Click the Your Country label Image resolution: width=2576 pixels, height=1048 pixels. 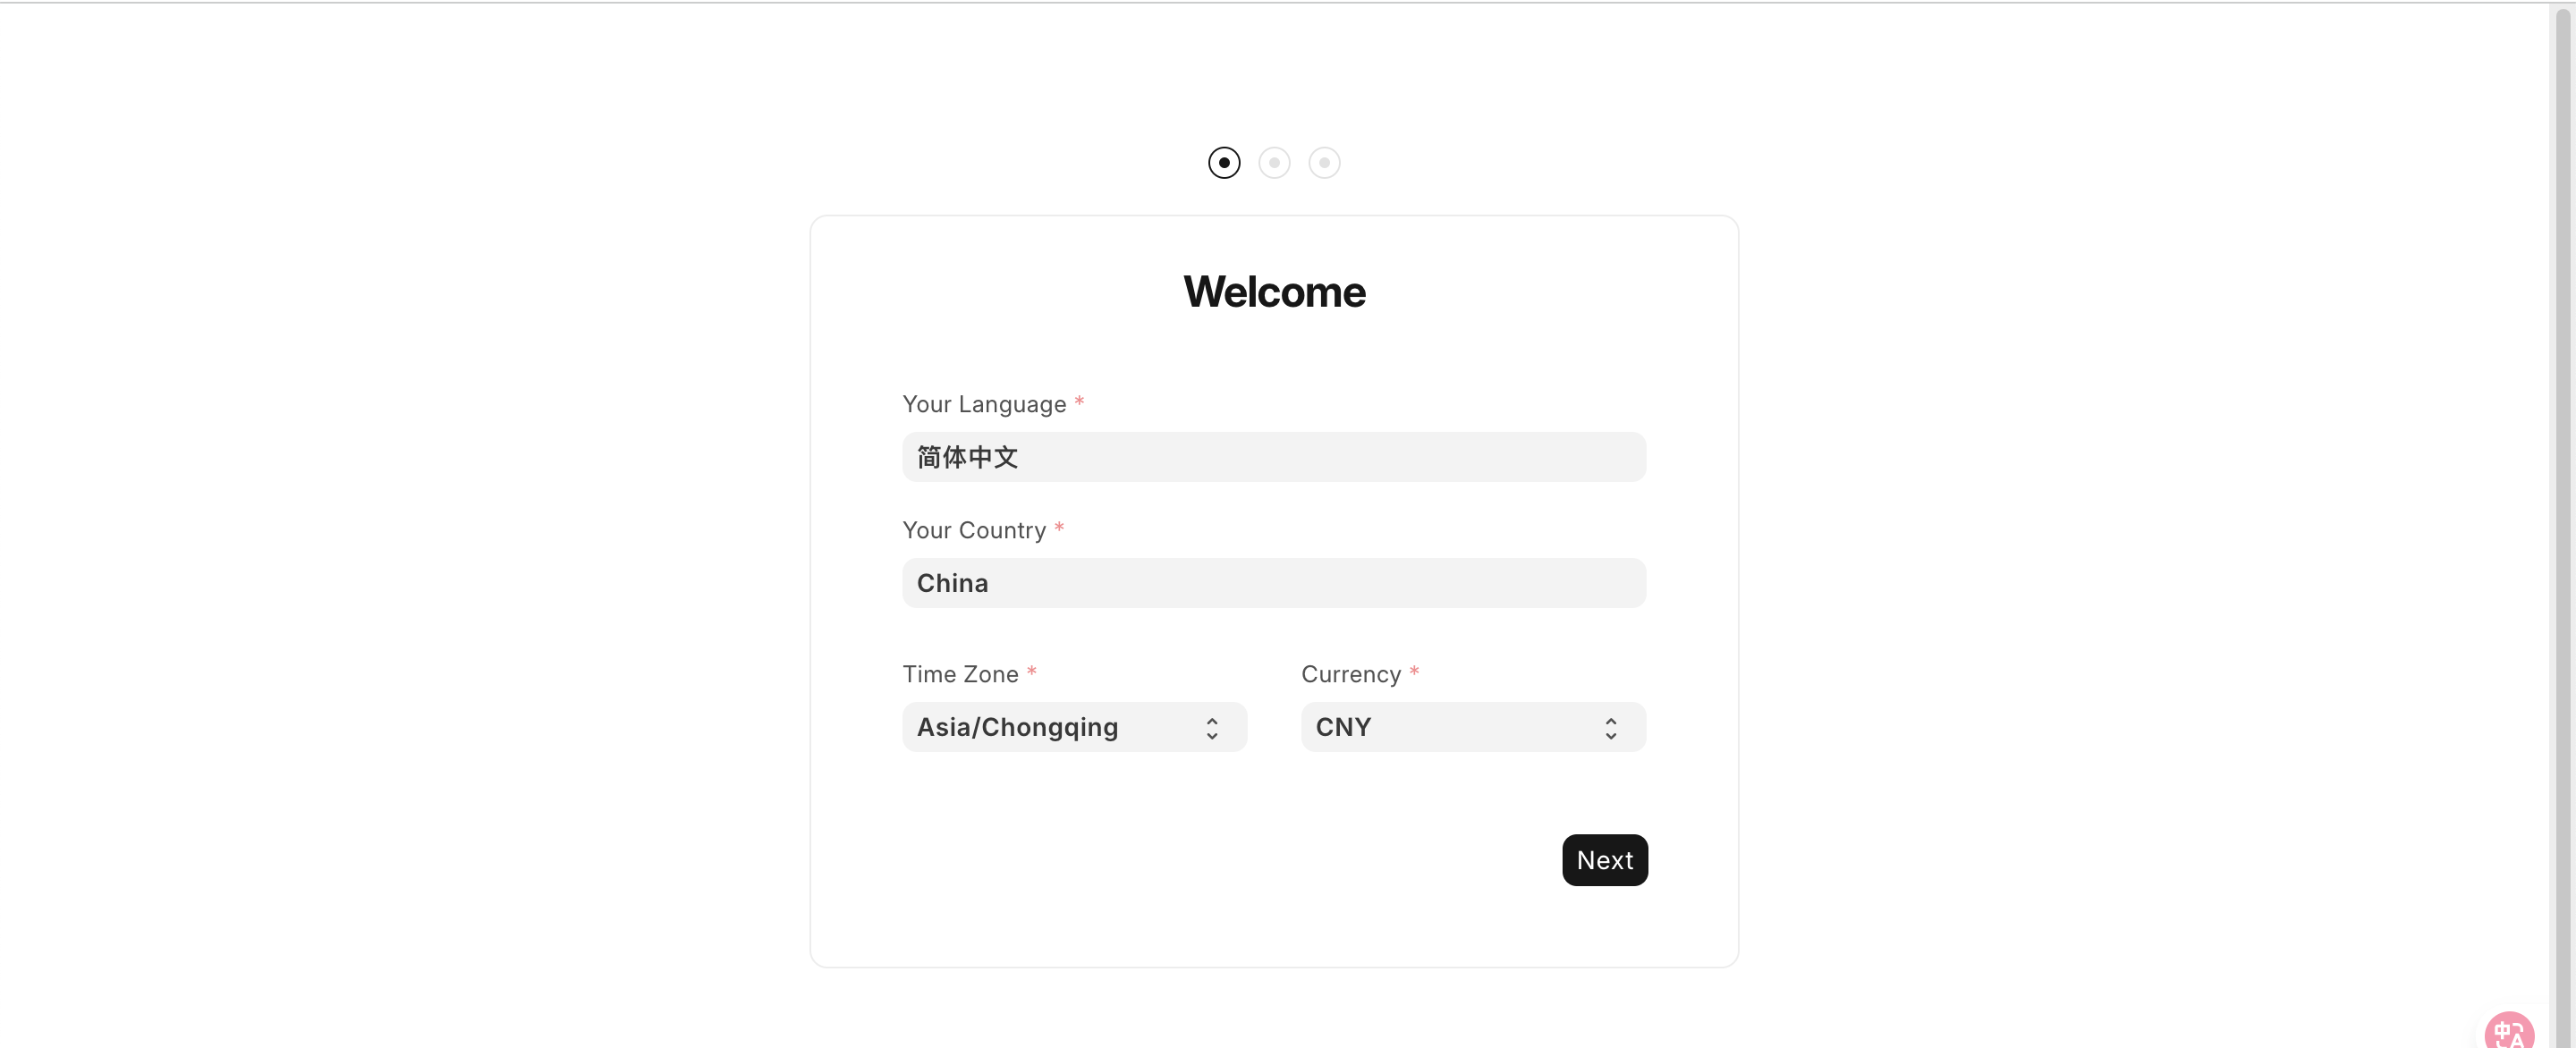pos(974,530)
